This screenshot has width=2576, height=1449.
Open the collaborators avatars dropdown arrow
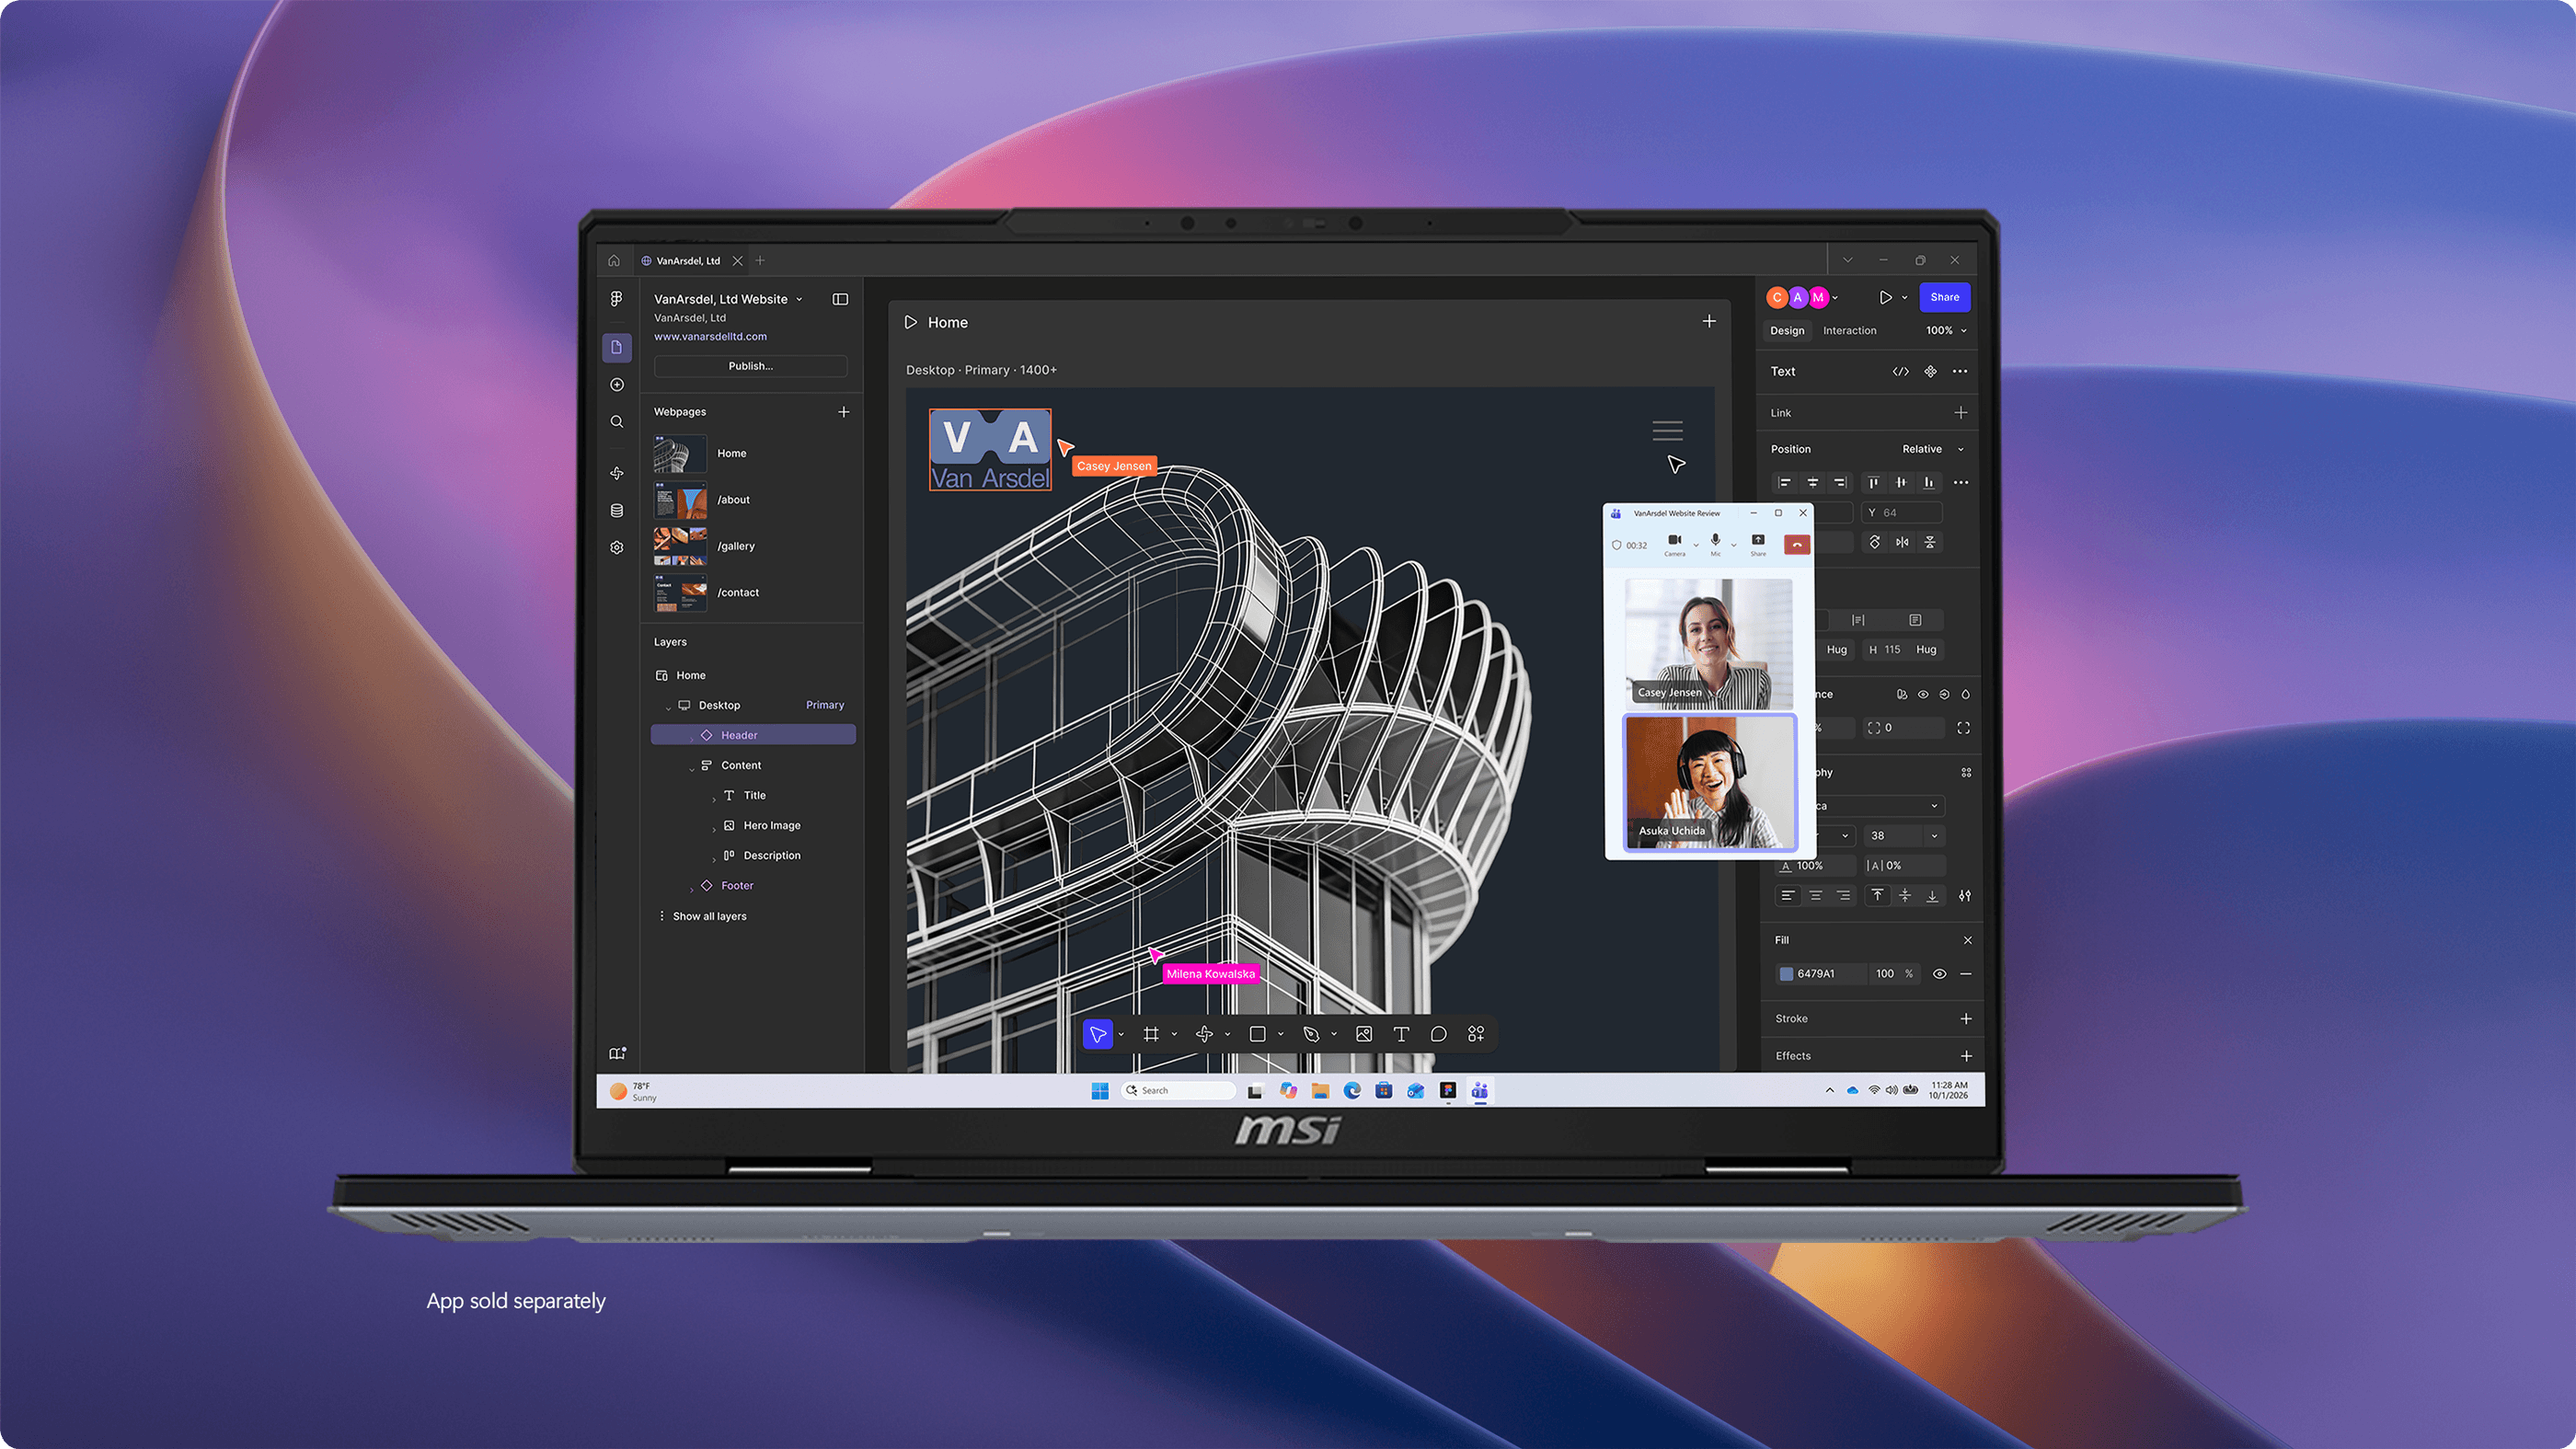1835,298
